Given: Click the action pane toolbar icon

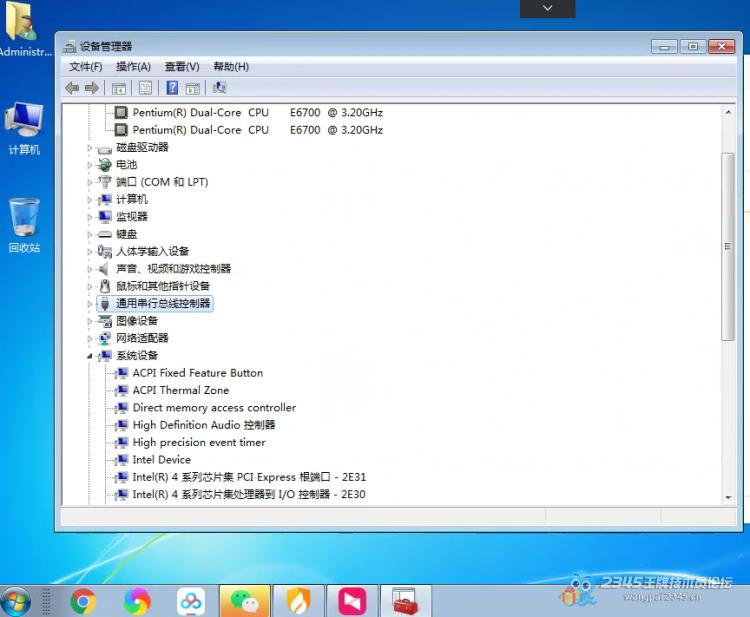Looking at the screenshot, I should 193,88.
